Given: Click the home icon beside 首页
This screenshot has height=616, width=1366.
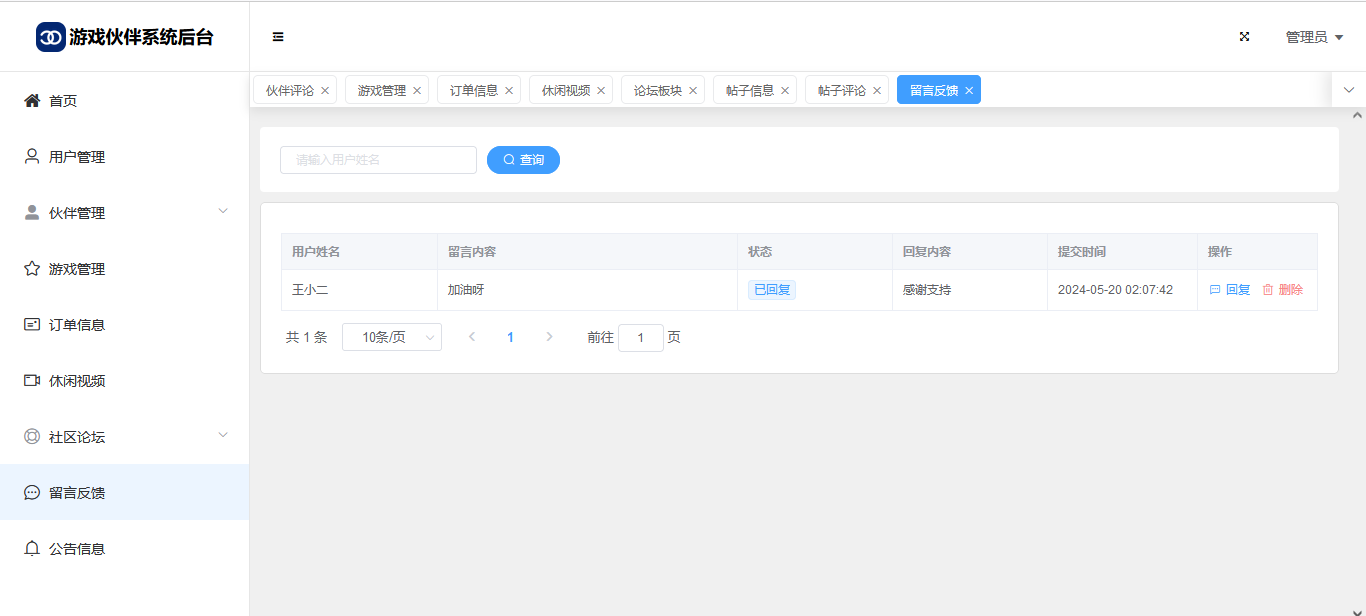Looking at the screenshot, I should click(x=32, y=101).
